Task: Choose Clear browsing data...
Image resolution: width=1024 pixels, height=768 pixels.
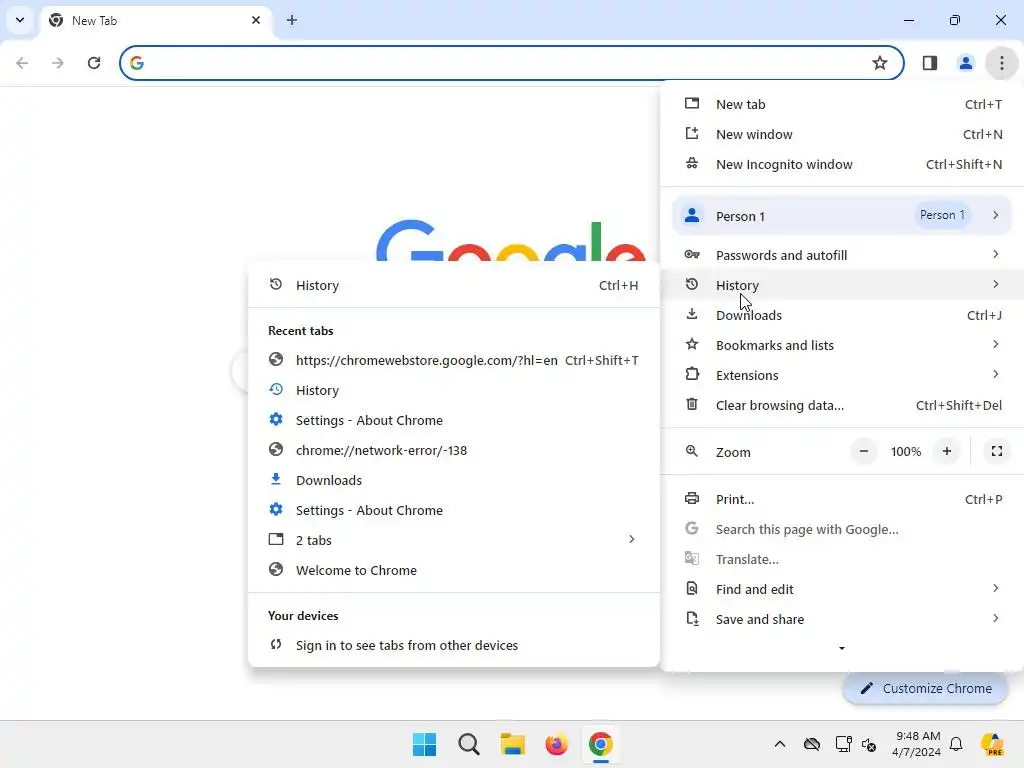Action: tap(842, 406)
